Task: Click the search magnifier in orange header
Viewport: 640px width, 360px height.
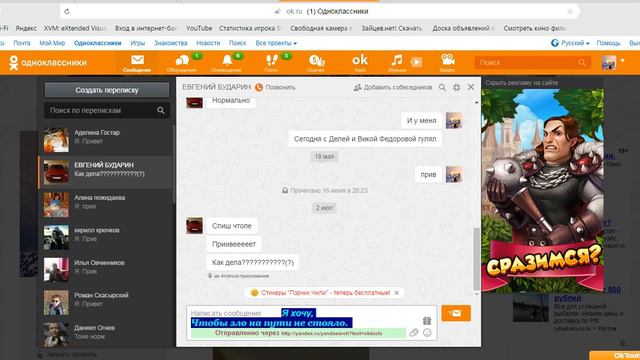Action: coord(582,62)
